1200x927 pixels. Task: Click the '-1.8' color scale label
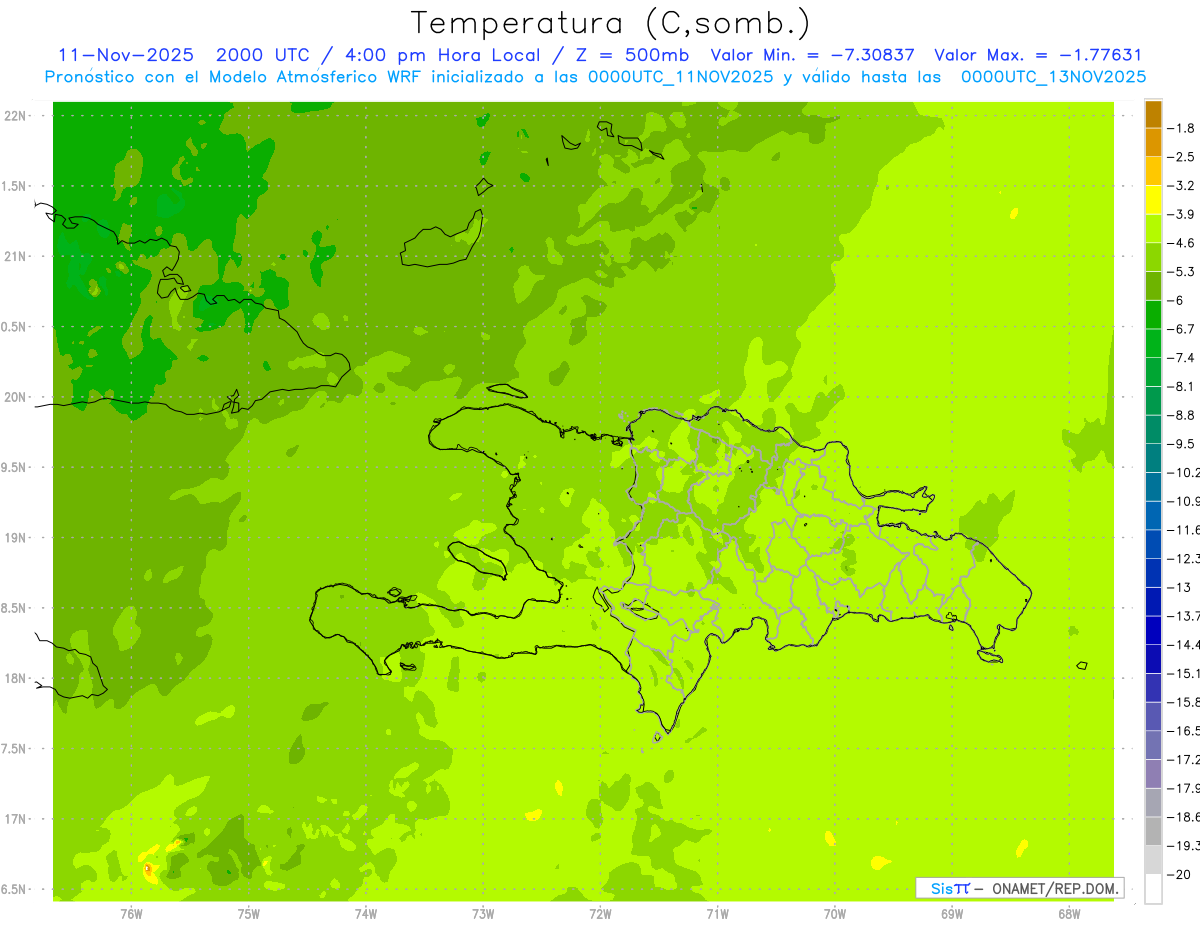pos(1182,128)
